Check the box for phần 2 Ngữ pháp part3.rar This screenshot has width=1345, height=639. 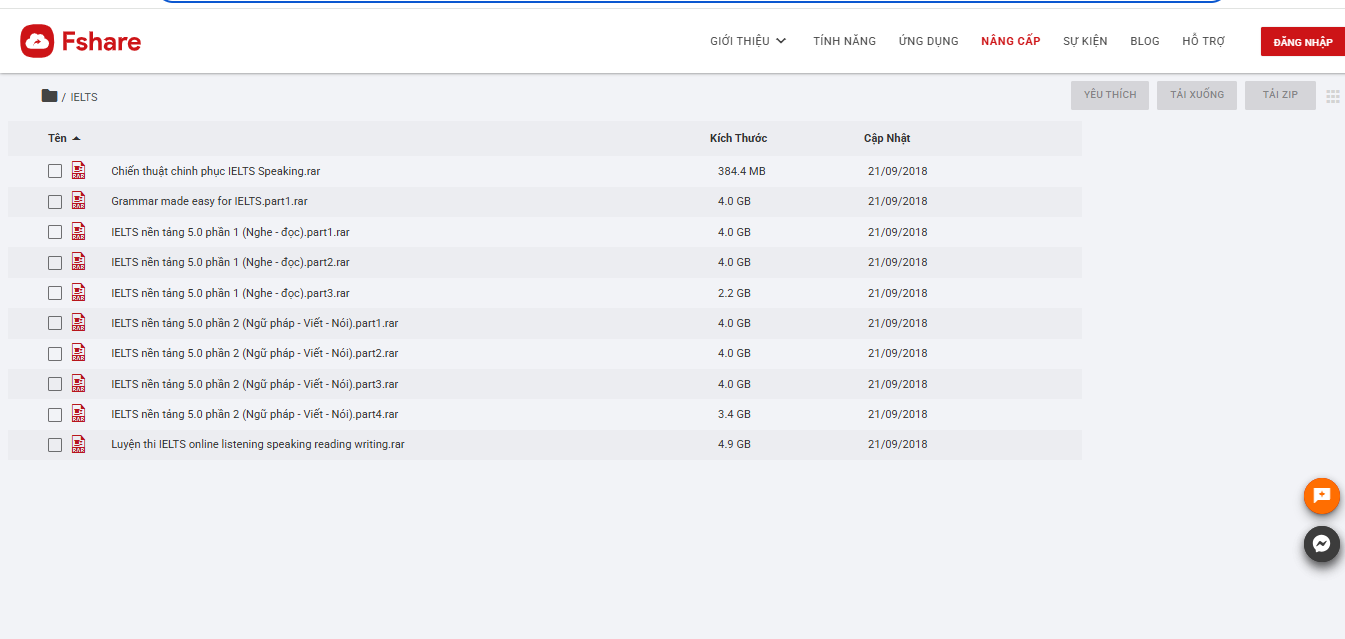(55, 384)
